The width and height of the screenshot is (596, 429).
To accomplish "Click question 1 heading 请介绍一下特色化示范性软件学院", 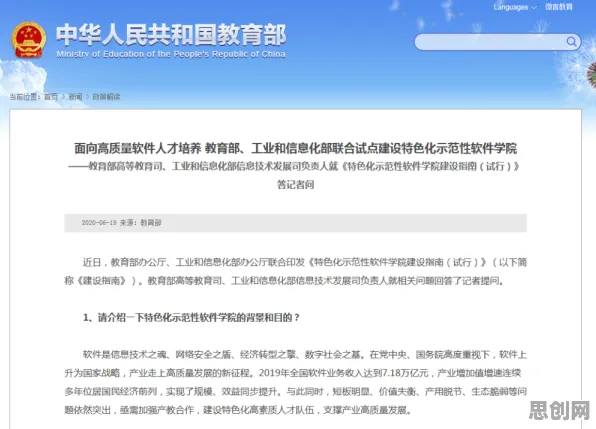I will pos(191,317).
